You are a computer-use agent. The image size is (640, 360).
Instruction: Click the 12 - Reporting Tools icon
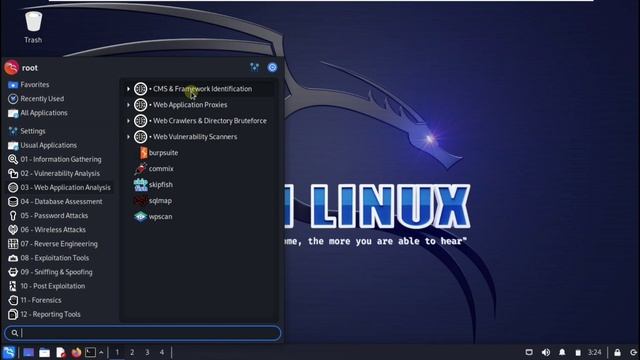(13, 314)
